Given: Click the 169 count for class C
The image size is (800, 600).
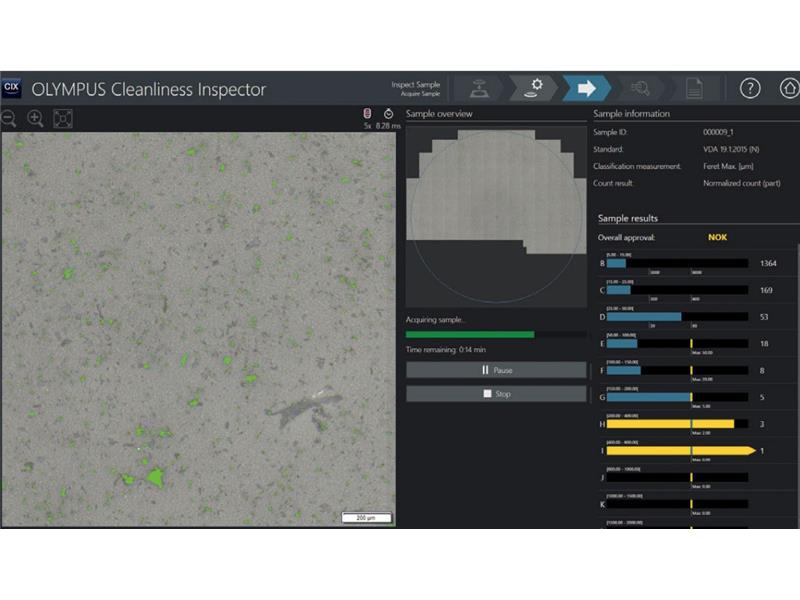Looking at the screenshot, I should tap(766, 290).
